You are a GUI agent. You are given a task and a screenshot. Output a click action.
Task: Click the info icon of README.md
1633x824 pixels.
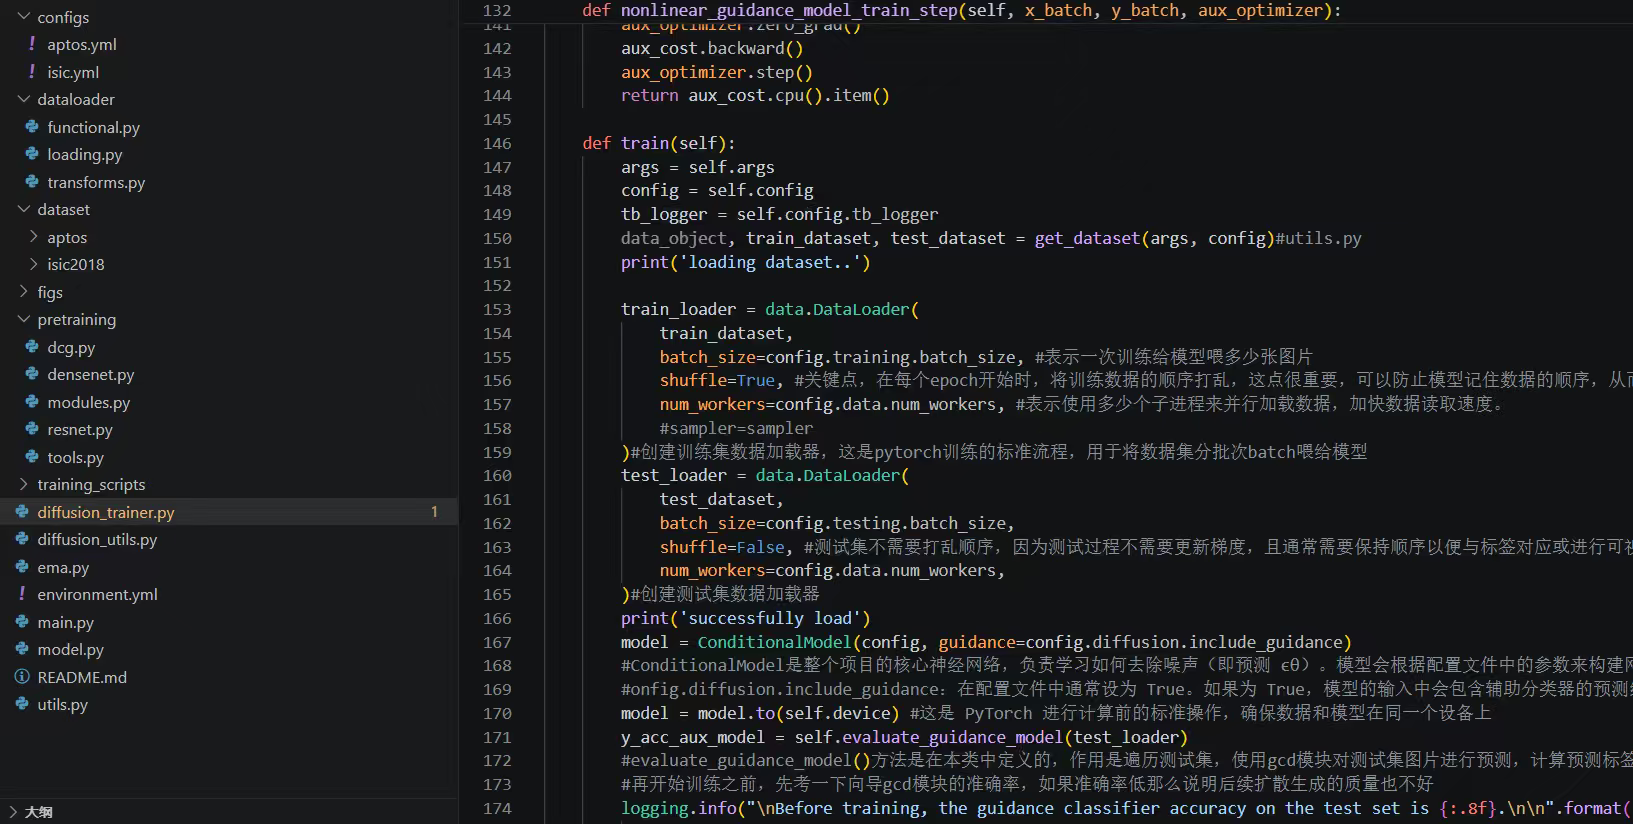[x=22, y=677]
